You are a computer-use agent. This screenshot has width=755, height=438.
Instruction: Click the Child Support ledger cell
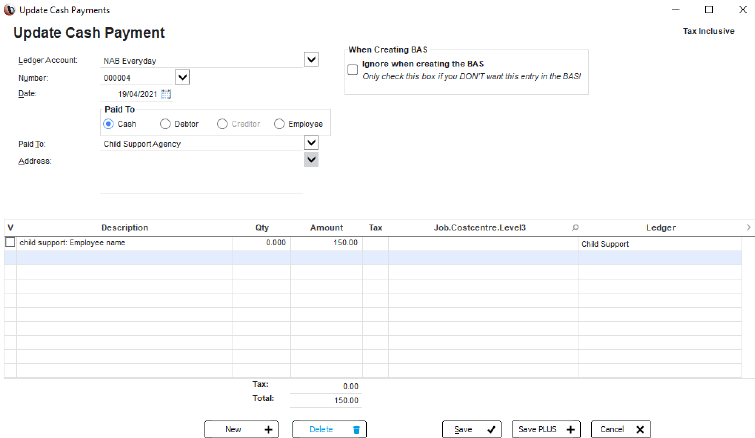coord(660,244)
